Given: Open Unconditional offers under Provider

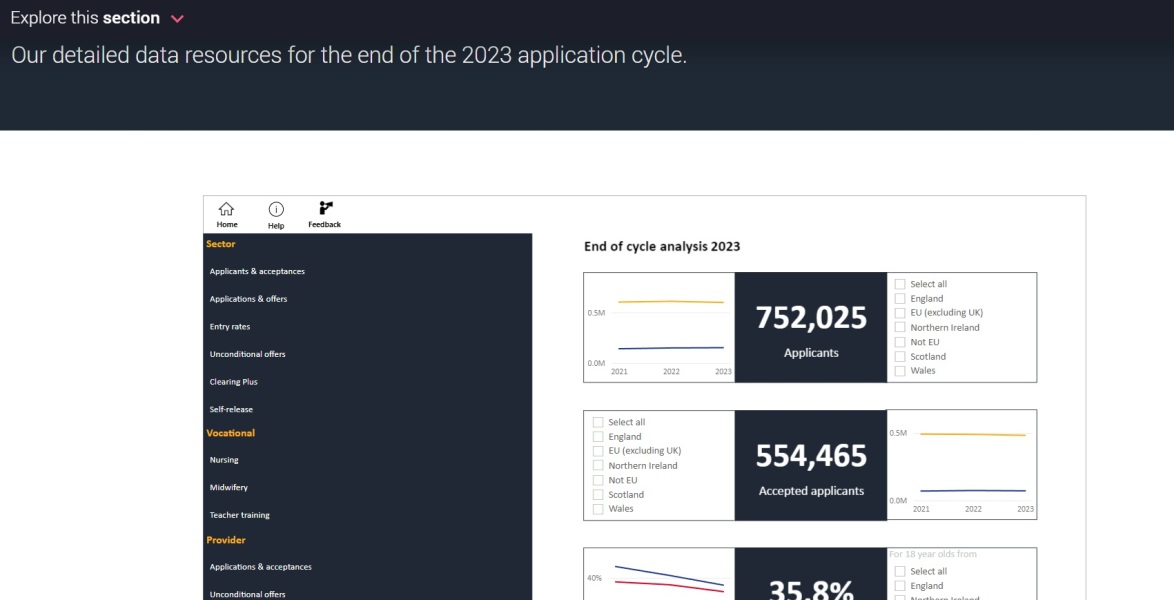Looking at the screenshot, I should coord(247,594).
